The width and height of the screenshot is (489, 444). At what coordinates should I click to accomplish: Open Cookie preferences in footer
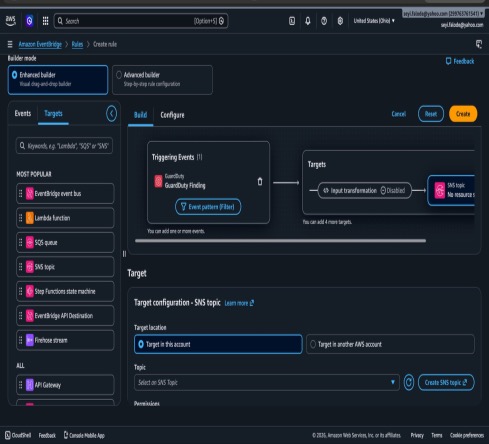click(x=467, y=435)
